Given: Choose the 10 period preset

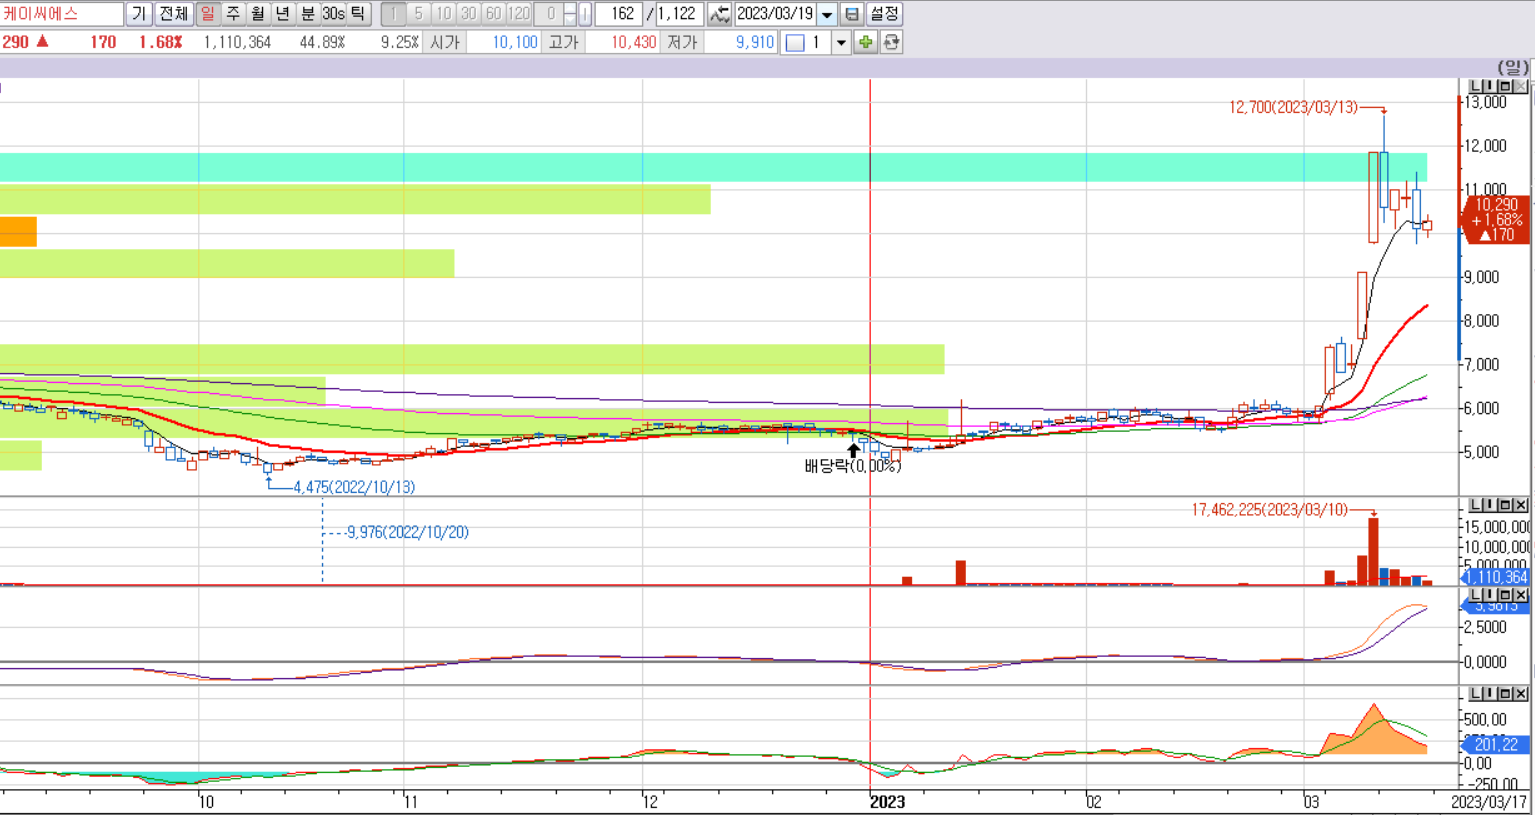Looking at the screenshot, I should coord(443,14).
